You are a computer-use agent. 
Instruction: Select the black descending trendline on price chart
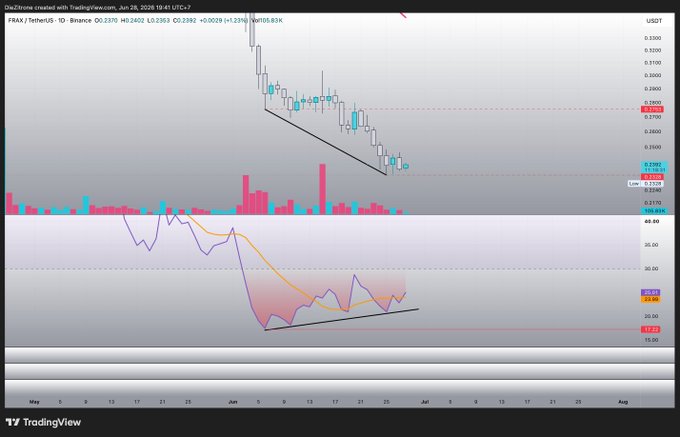click(325, 141)
